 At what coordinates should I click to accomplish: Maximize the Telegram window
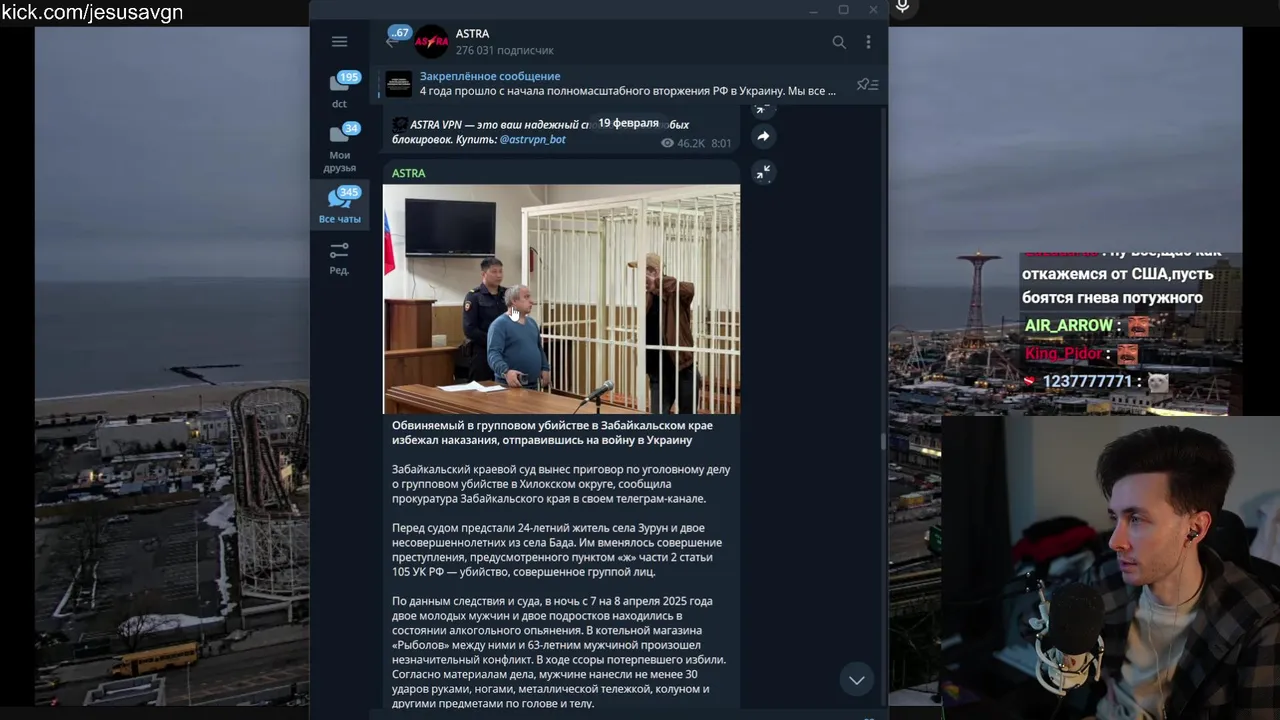[x=843, y=10]
